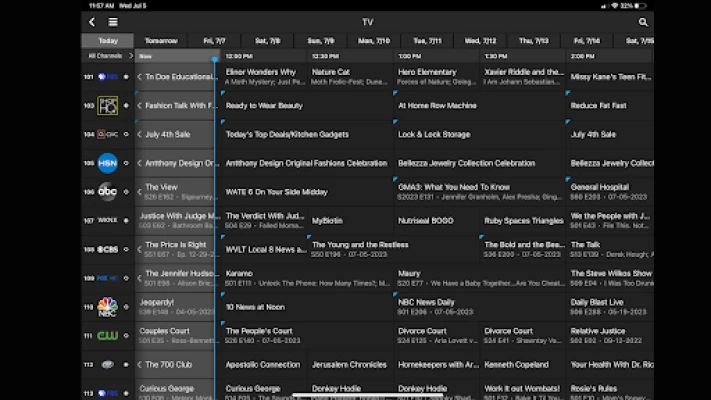711x400 pixels.
Task: Toggle favorite dot for channel 101
Action: [126, 77]
